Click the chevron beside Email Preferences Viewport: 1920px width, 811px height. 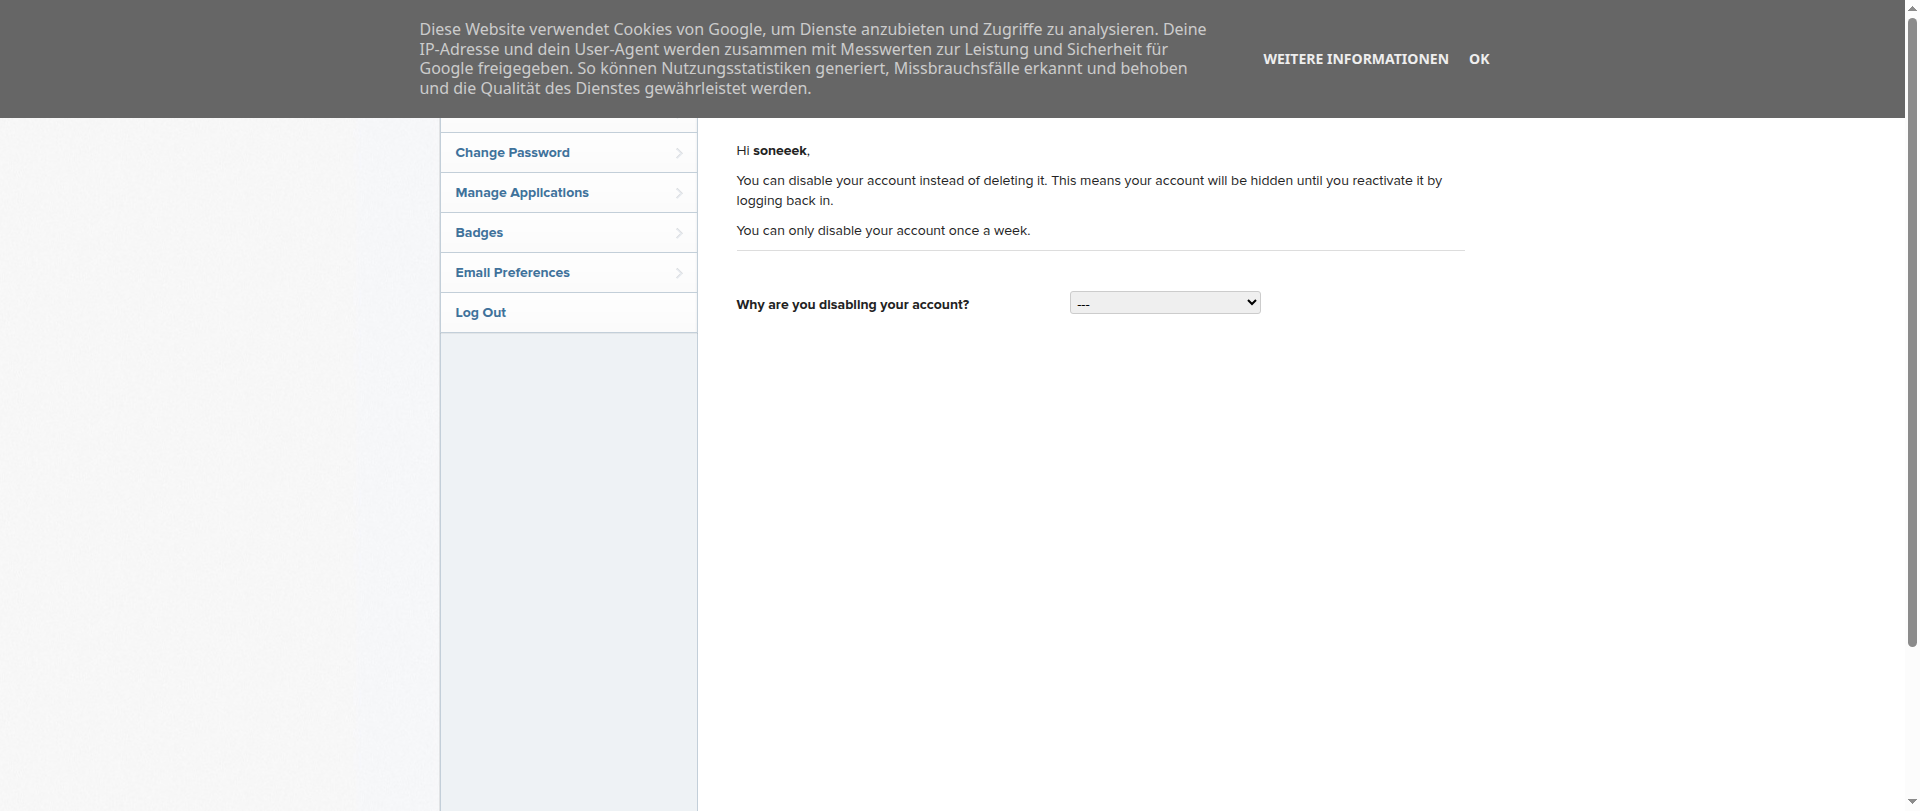(679, 273)
